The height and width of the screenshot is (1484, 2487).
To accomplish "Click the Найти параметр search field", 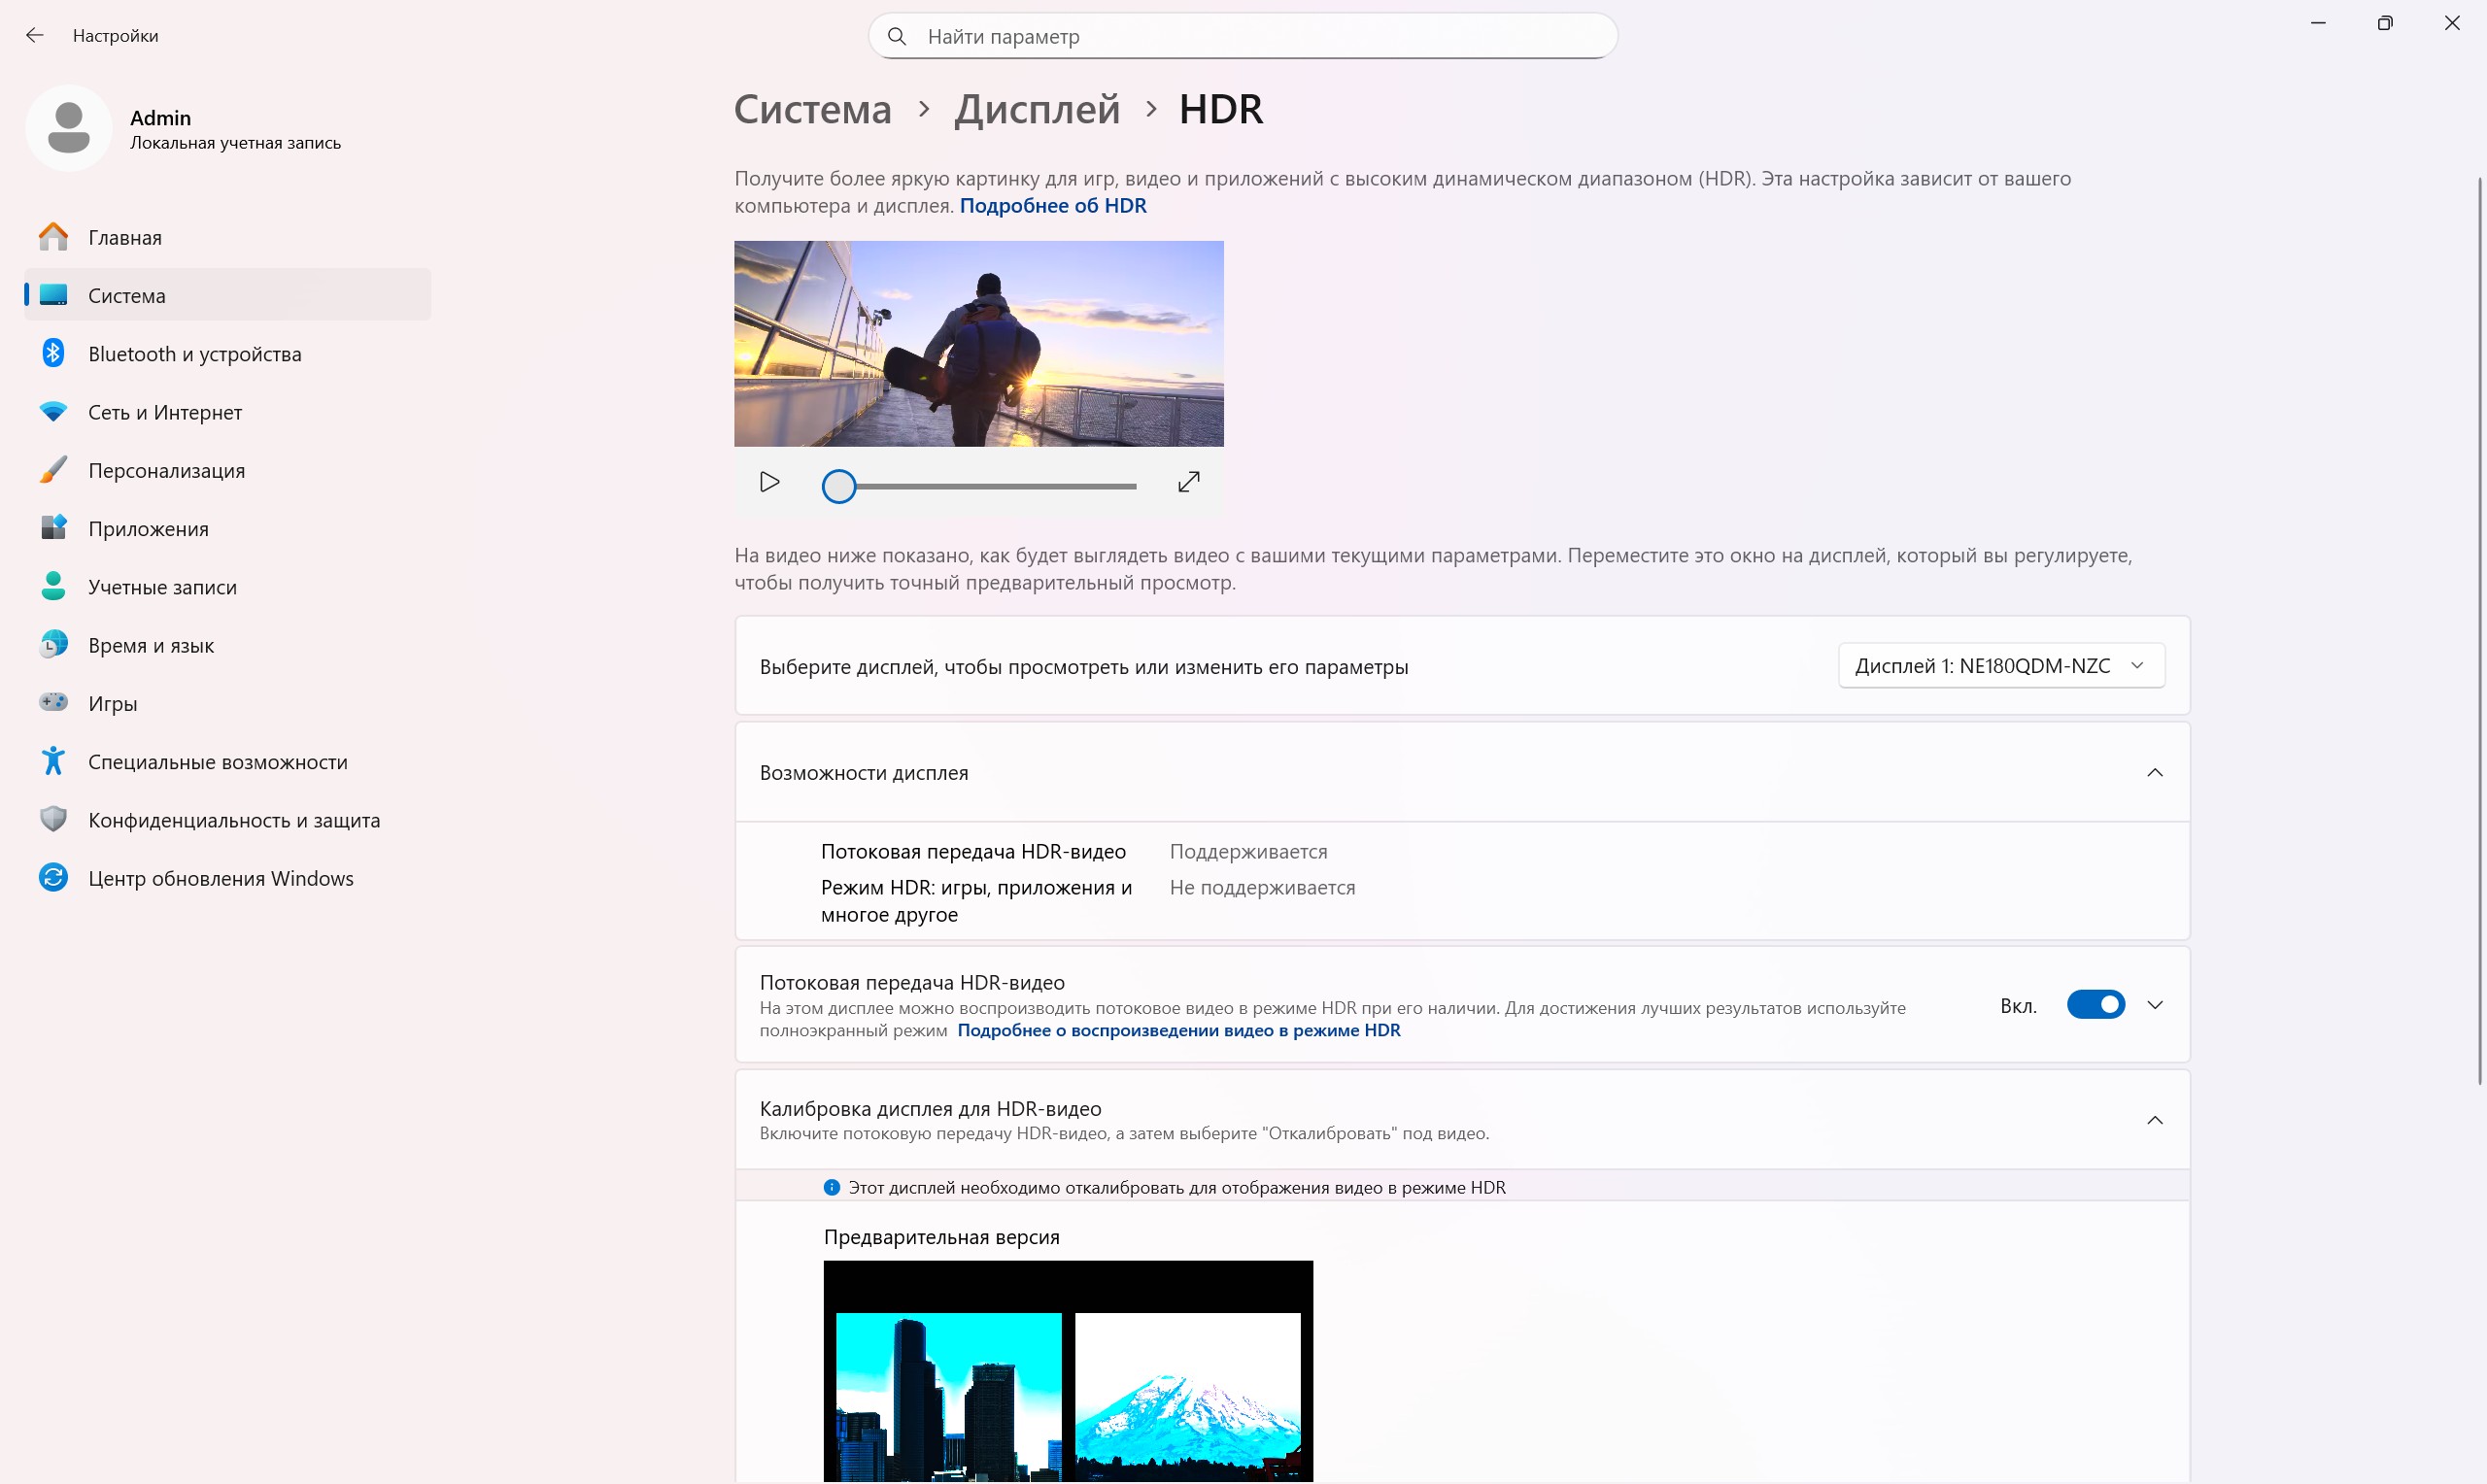I will (x=1243, y=36).
